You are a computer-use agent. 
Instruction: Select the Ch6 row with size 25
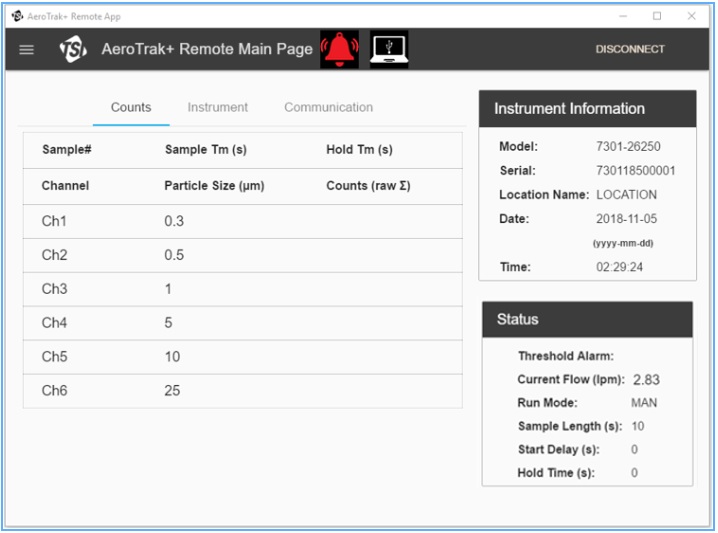[242, 391]
